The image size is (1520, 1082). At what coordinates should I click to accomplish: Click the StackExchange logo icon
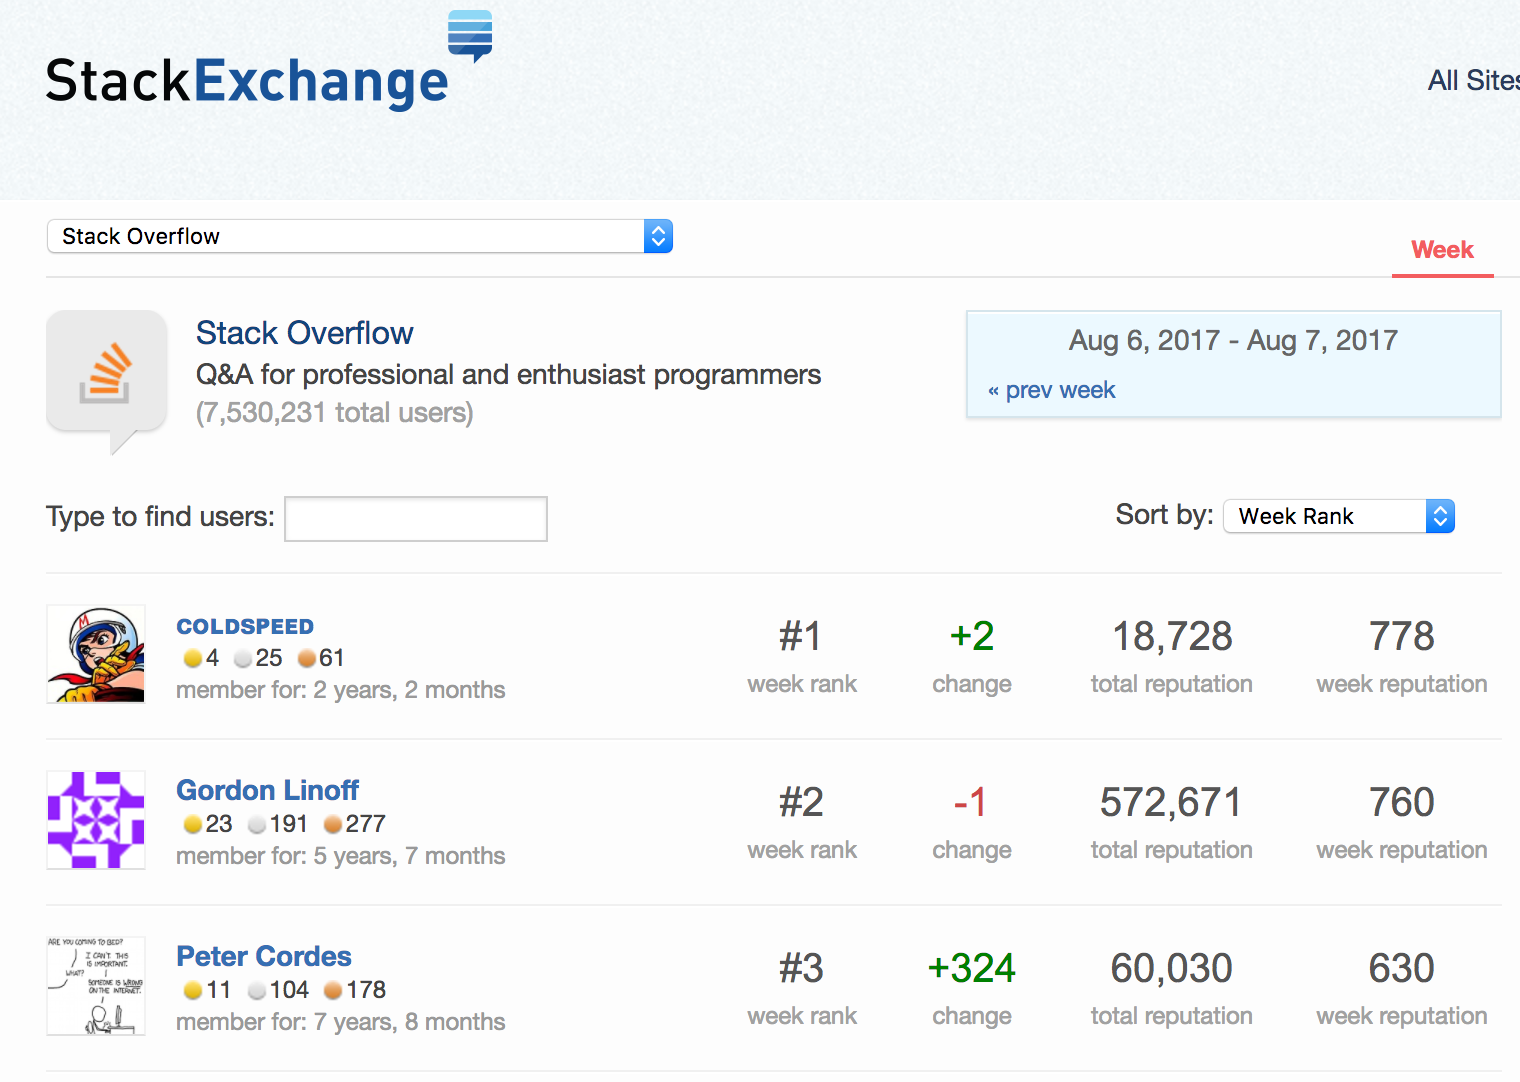(x=469, y=35)
